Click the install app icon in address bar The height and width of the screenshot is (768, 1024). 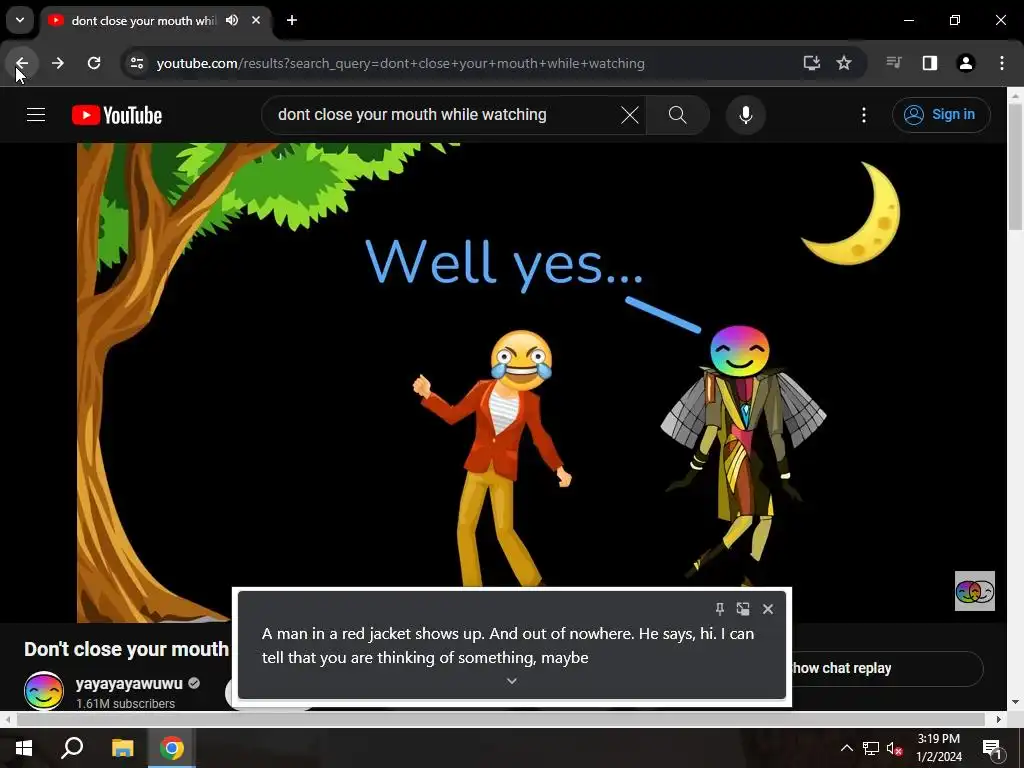812,63
